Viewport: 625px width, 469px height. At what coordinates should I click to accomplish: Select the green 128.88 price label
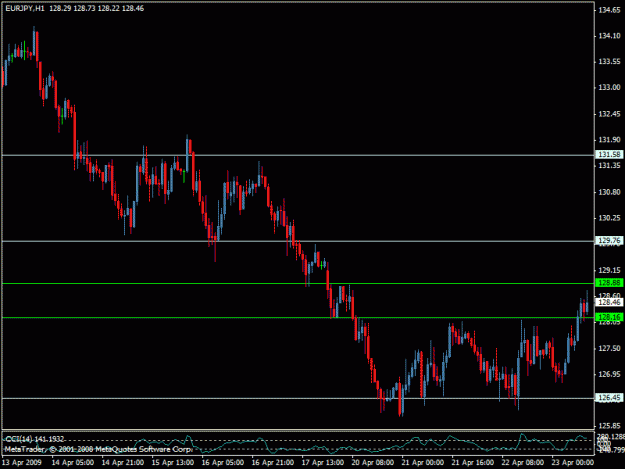609,283
